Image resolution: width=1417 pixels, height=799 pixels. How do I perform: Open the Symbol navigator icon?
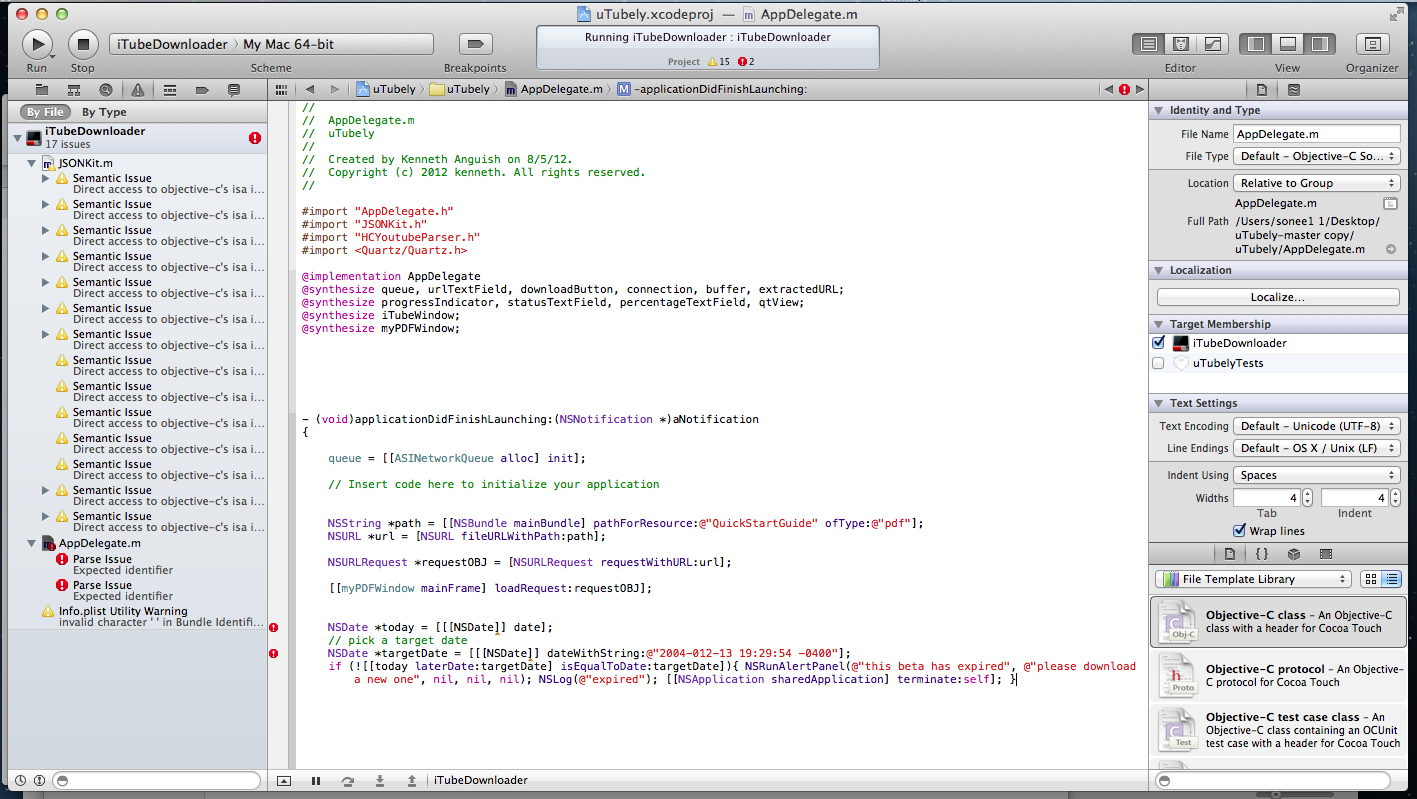(73, 89)
